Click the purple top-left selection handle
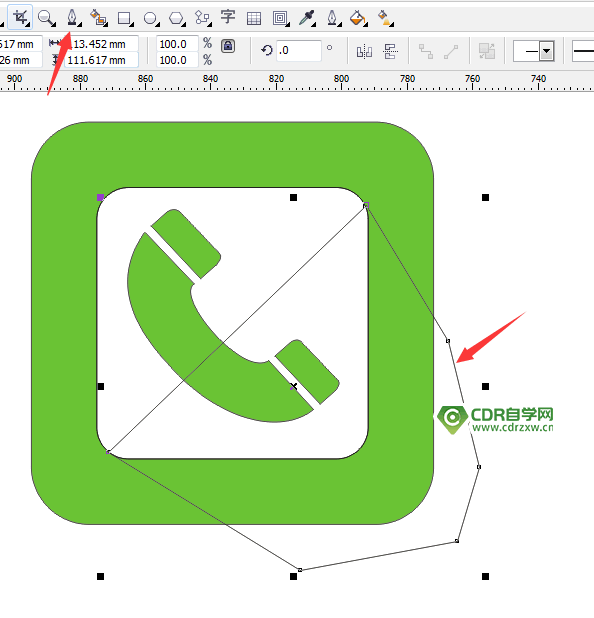Viewport: 594px width, 618px height. click(101, 197)
